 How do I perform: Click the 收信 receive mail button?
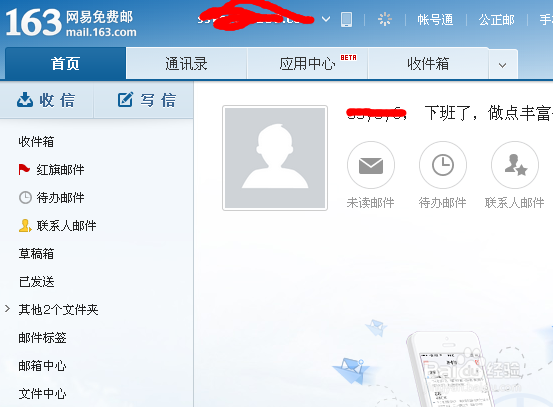click(46, 100)
